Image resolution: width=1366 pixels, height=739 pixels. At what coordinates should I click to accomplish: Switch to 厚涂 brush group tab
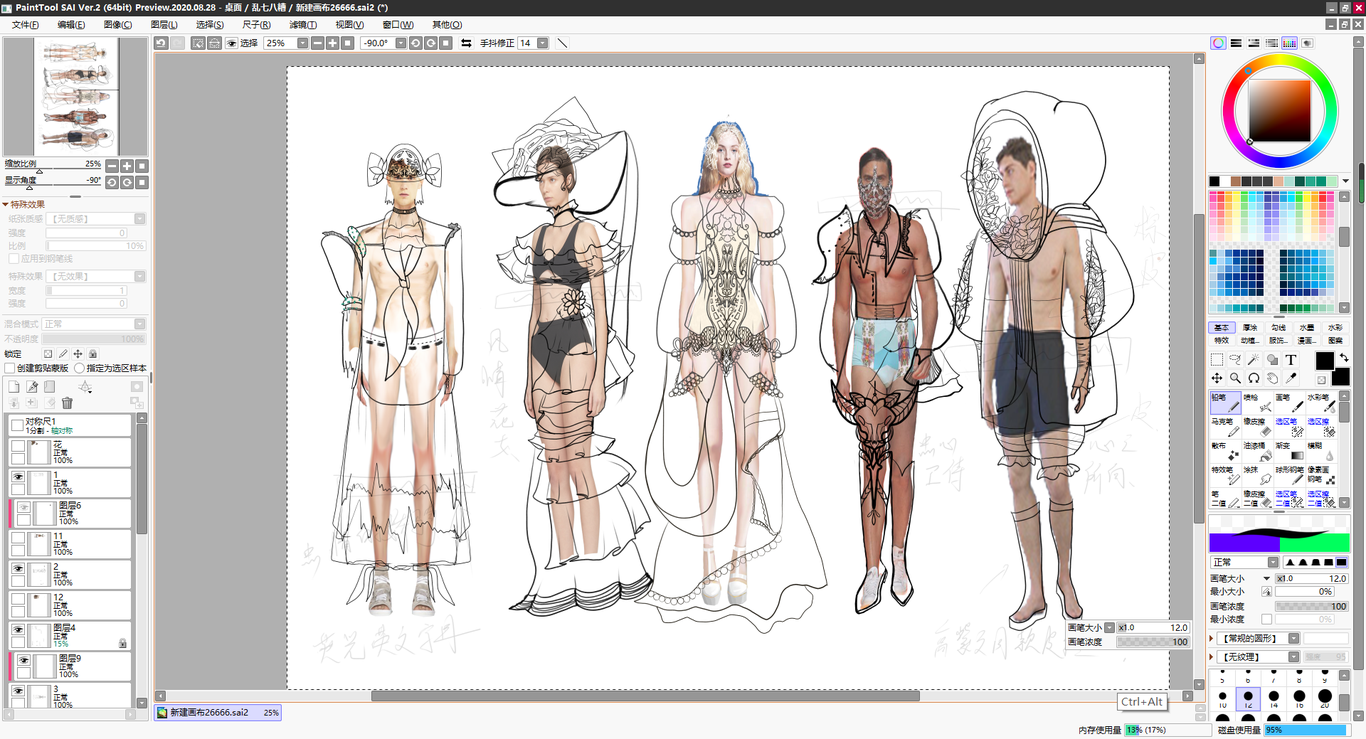pos(1250,327)
